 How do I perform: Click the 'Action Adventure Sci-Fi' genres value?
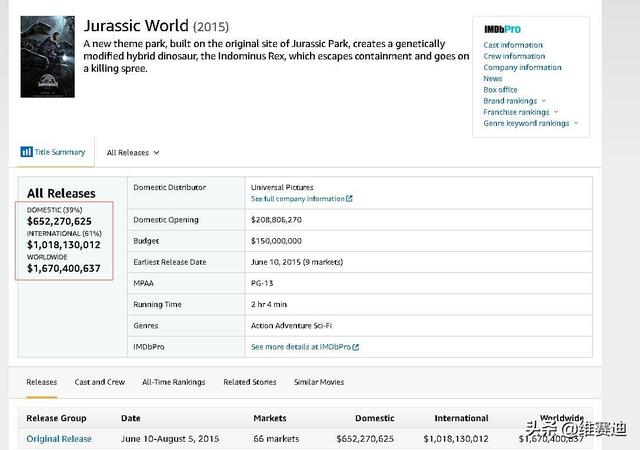291,325
